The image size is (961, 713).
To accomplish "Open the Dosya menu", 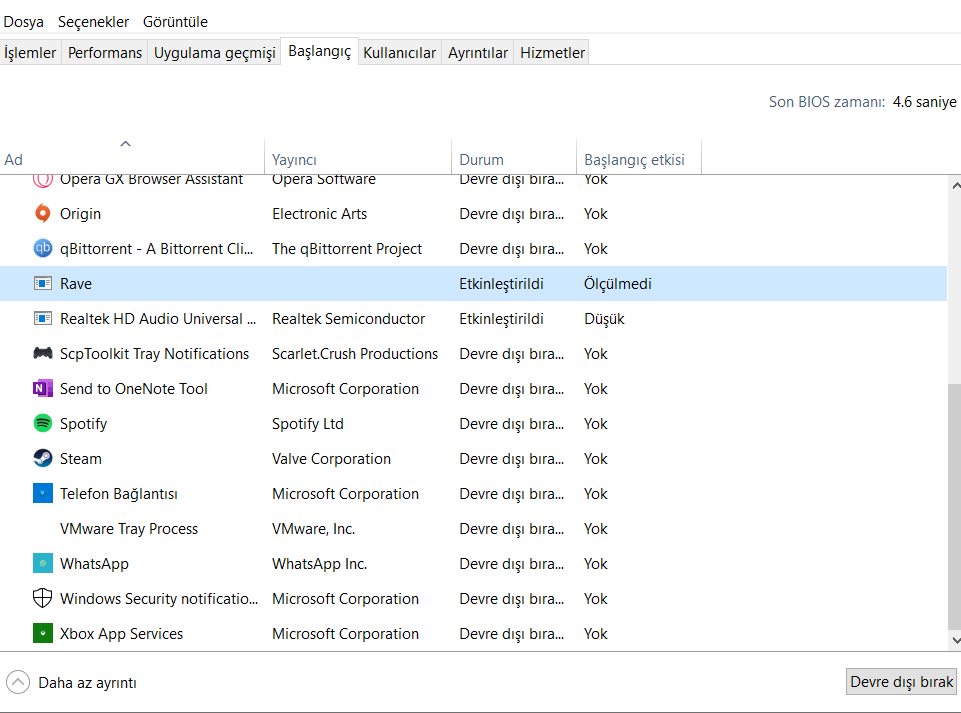I will click(24, 21).
